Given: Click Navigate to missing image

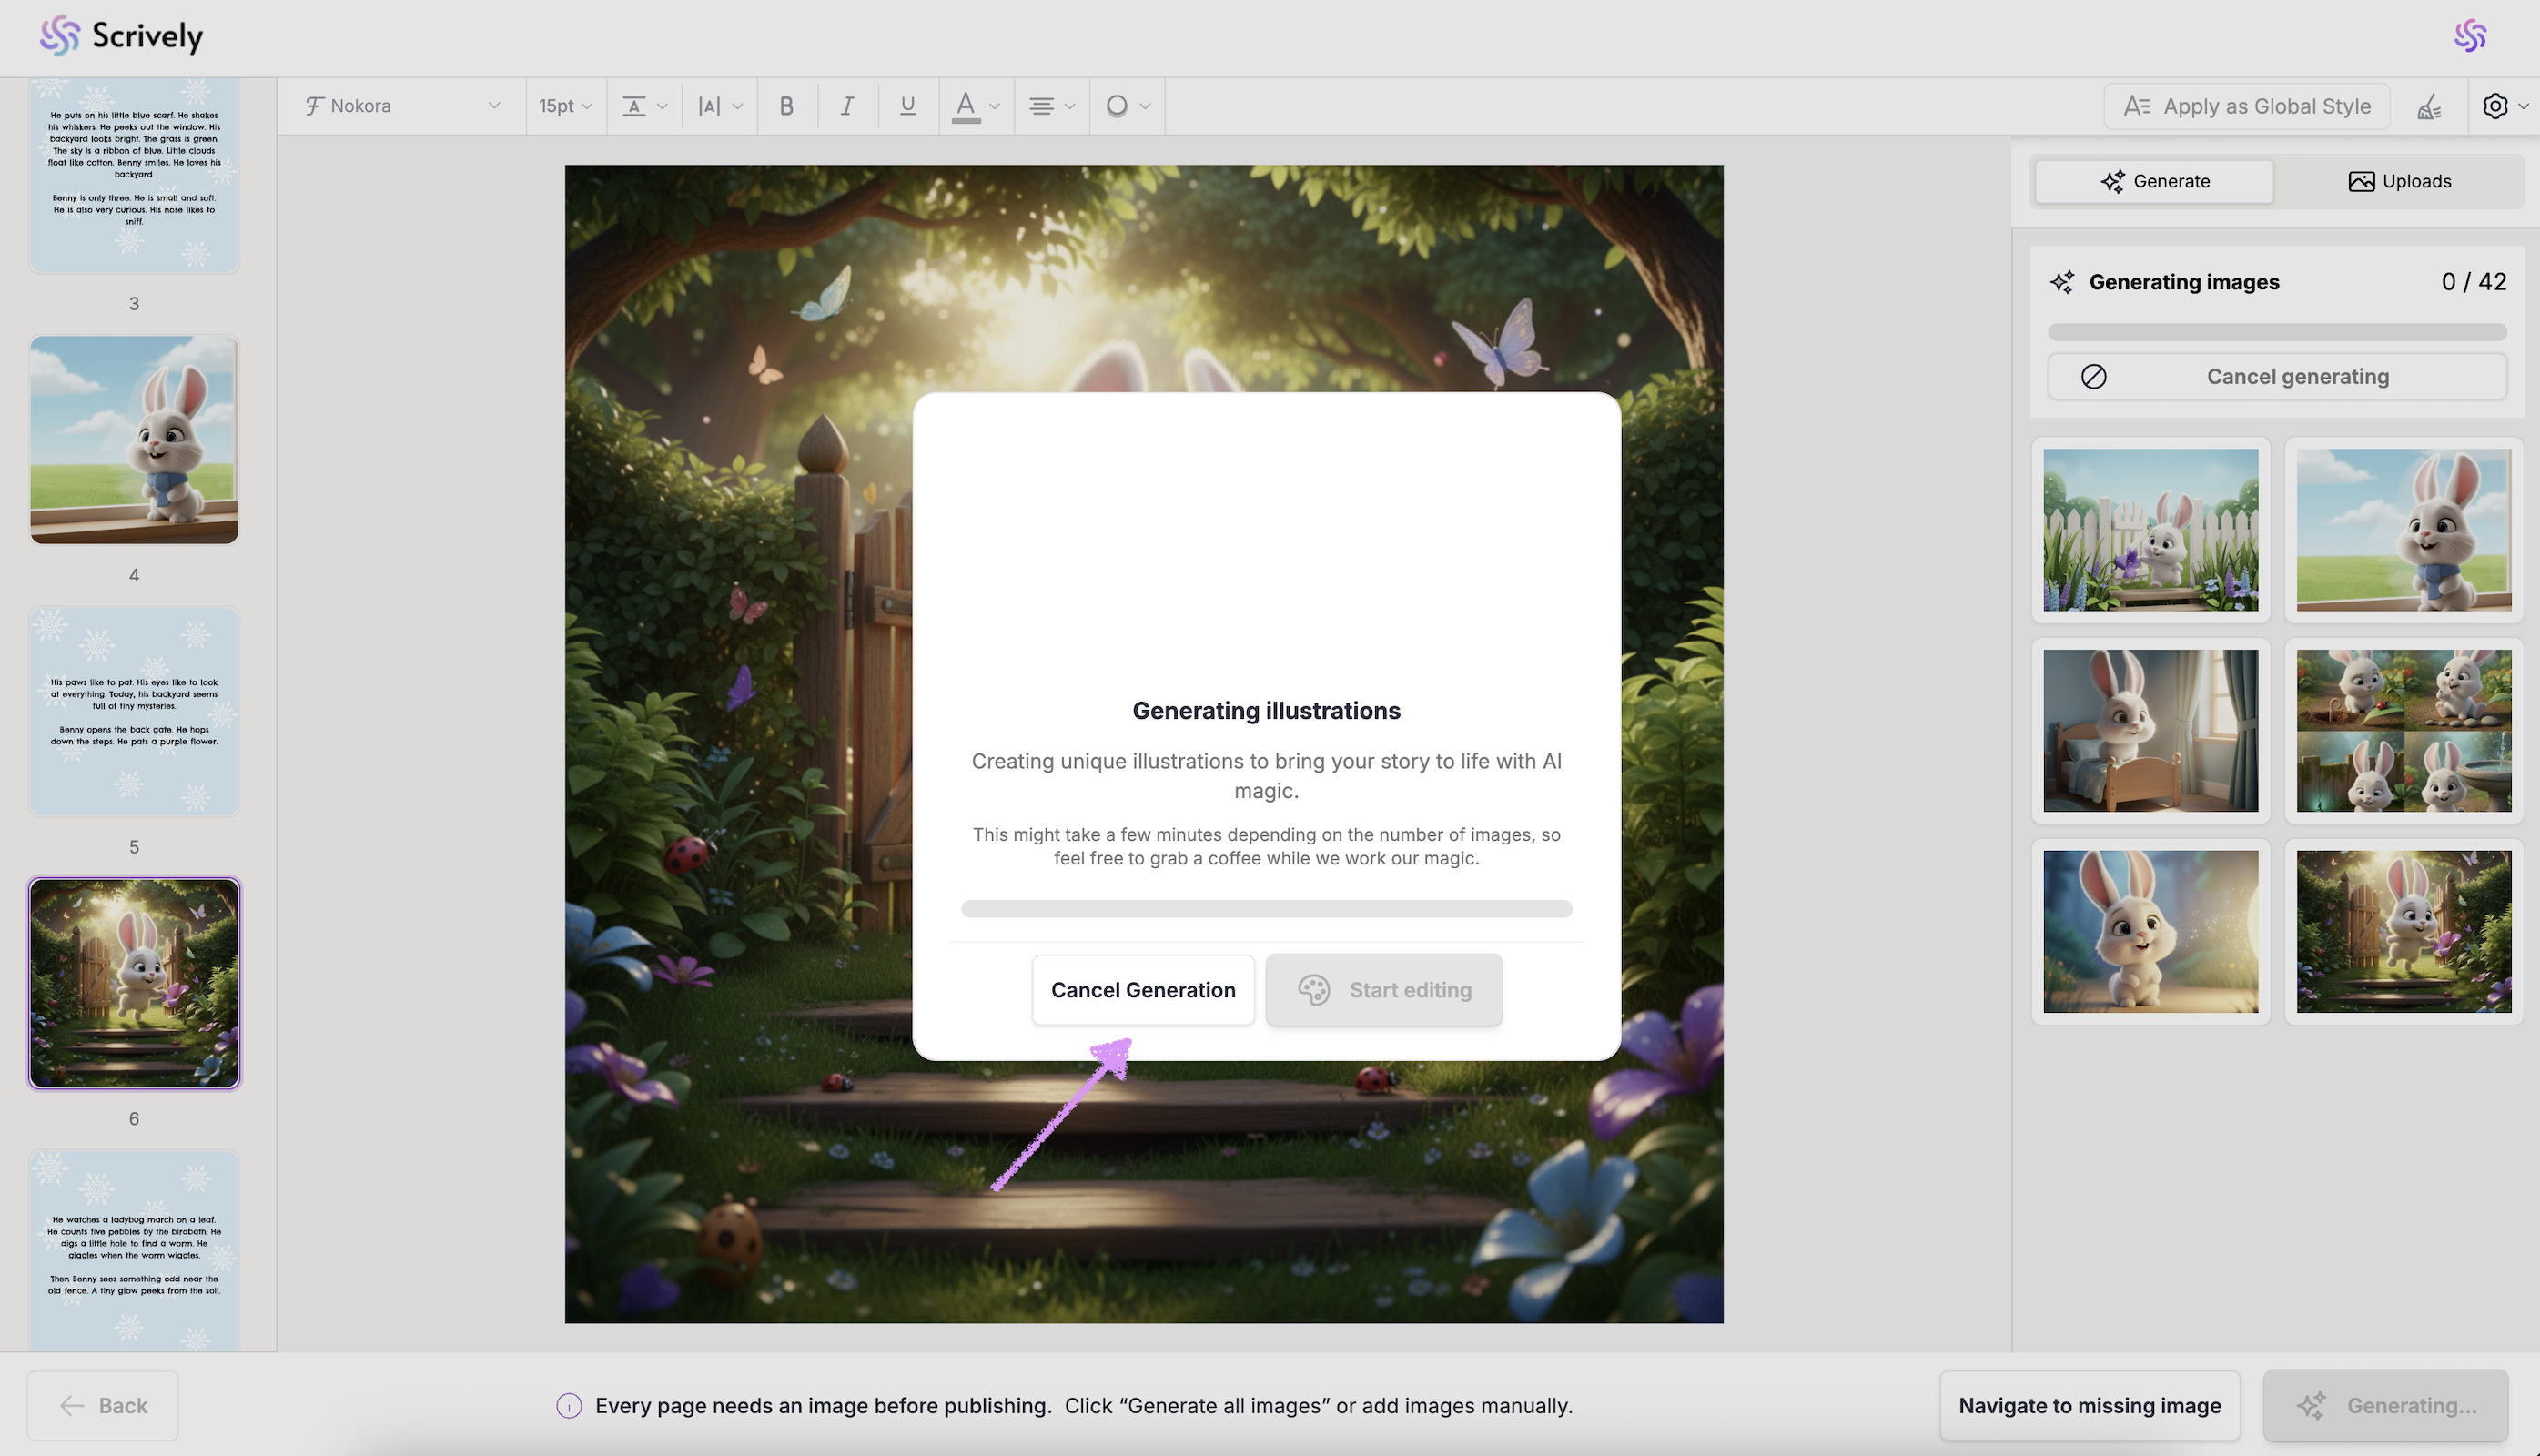Looking at the screenshot, I should (x=2089, y=1405).
